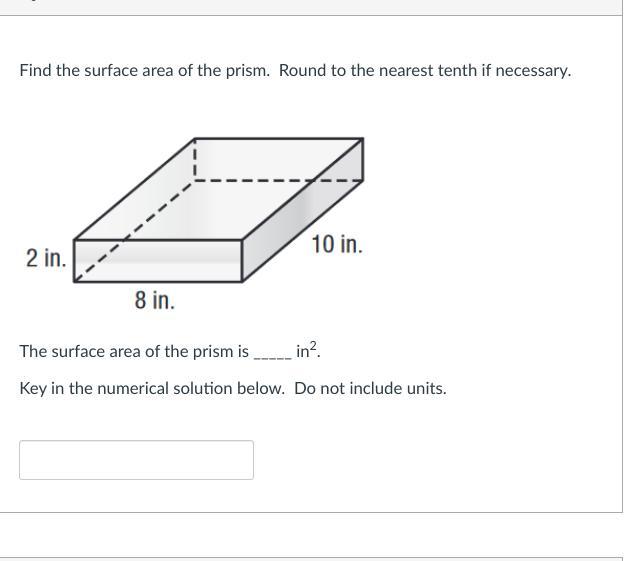
Task: Click the '10 in.' length label
Action: pyautogui.click(x=336, y=244)
